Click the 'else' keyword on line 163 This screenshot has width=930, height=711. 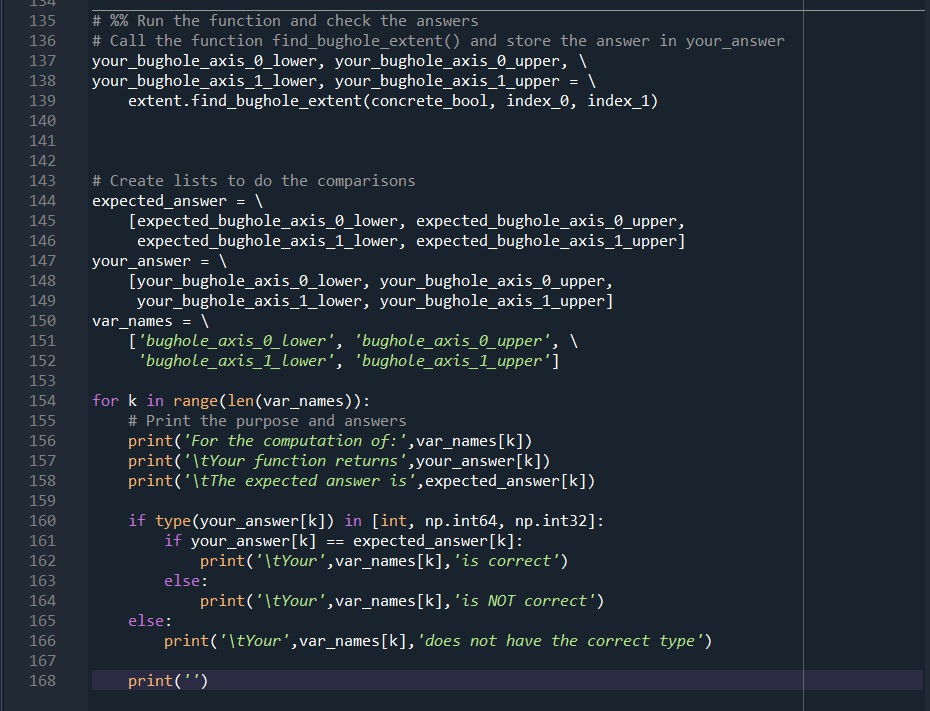(x=181, y=581)
